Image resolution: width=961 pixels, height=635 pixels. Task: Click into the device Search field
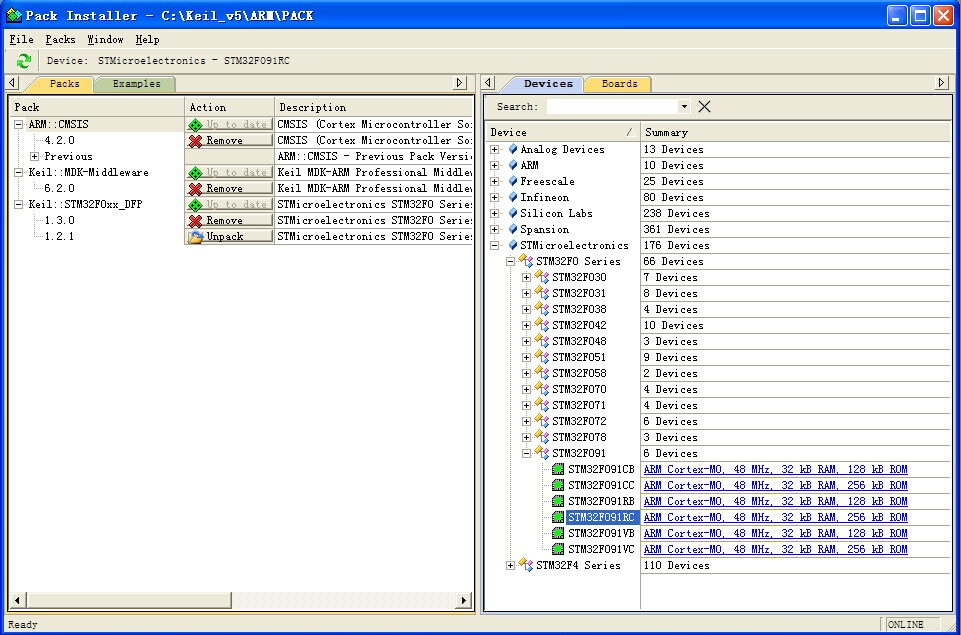pyautogui.click(x=613, y=107)
